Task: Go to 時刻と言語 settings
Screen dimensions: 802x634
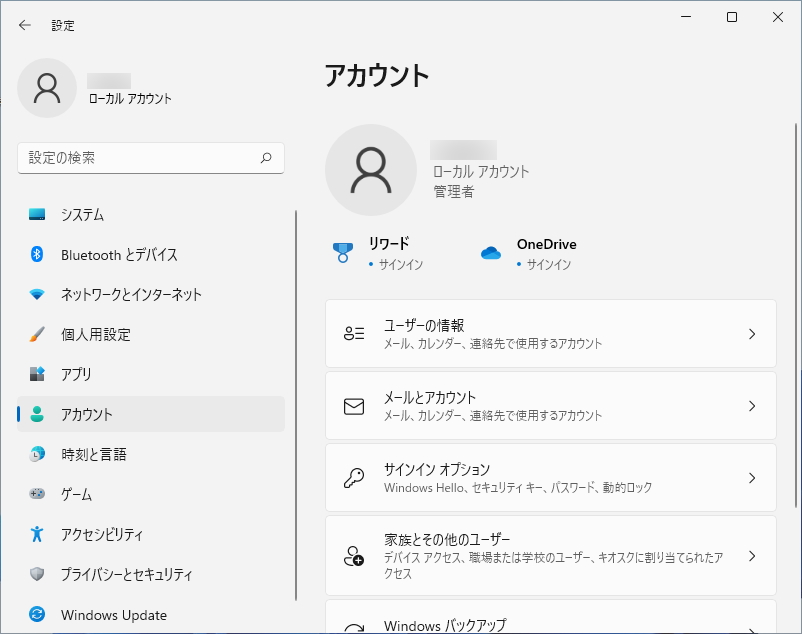Action: [x=151, y=454]
